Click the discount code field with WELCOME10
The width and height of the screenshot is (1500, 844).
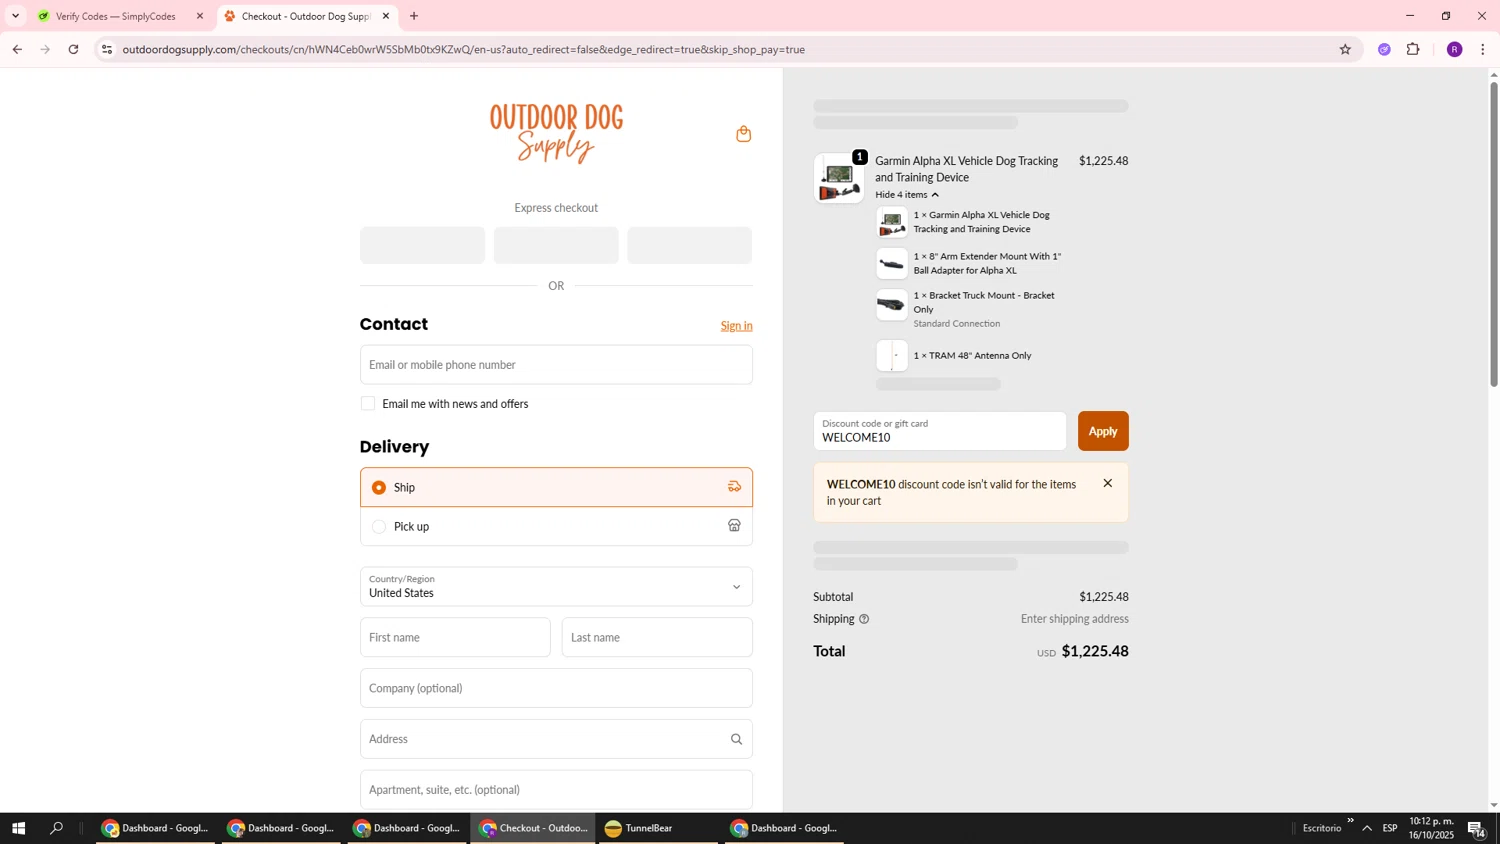(940, 431)
